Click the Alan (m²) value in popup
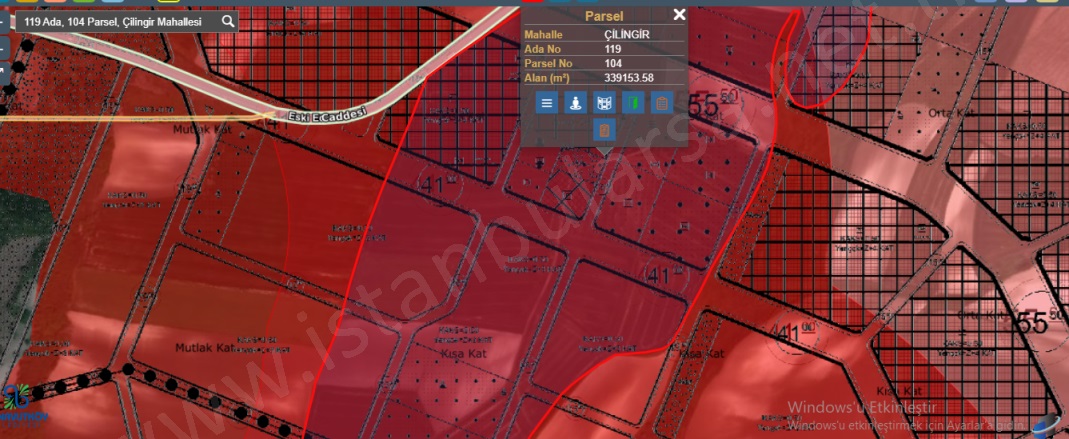Screen dimensions: 1069x439 [x=629, y=77]
